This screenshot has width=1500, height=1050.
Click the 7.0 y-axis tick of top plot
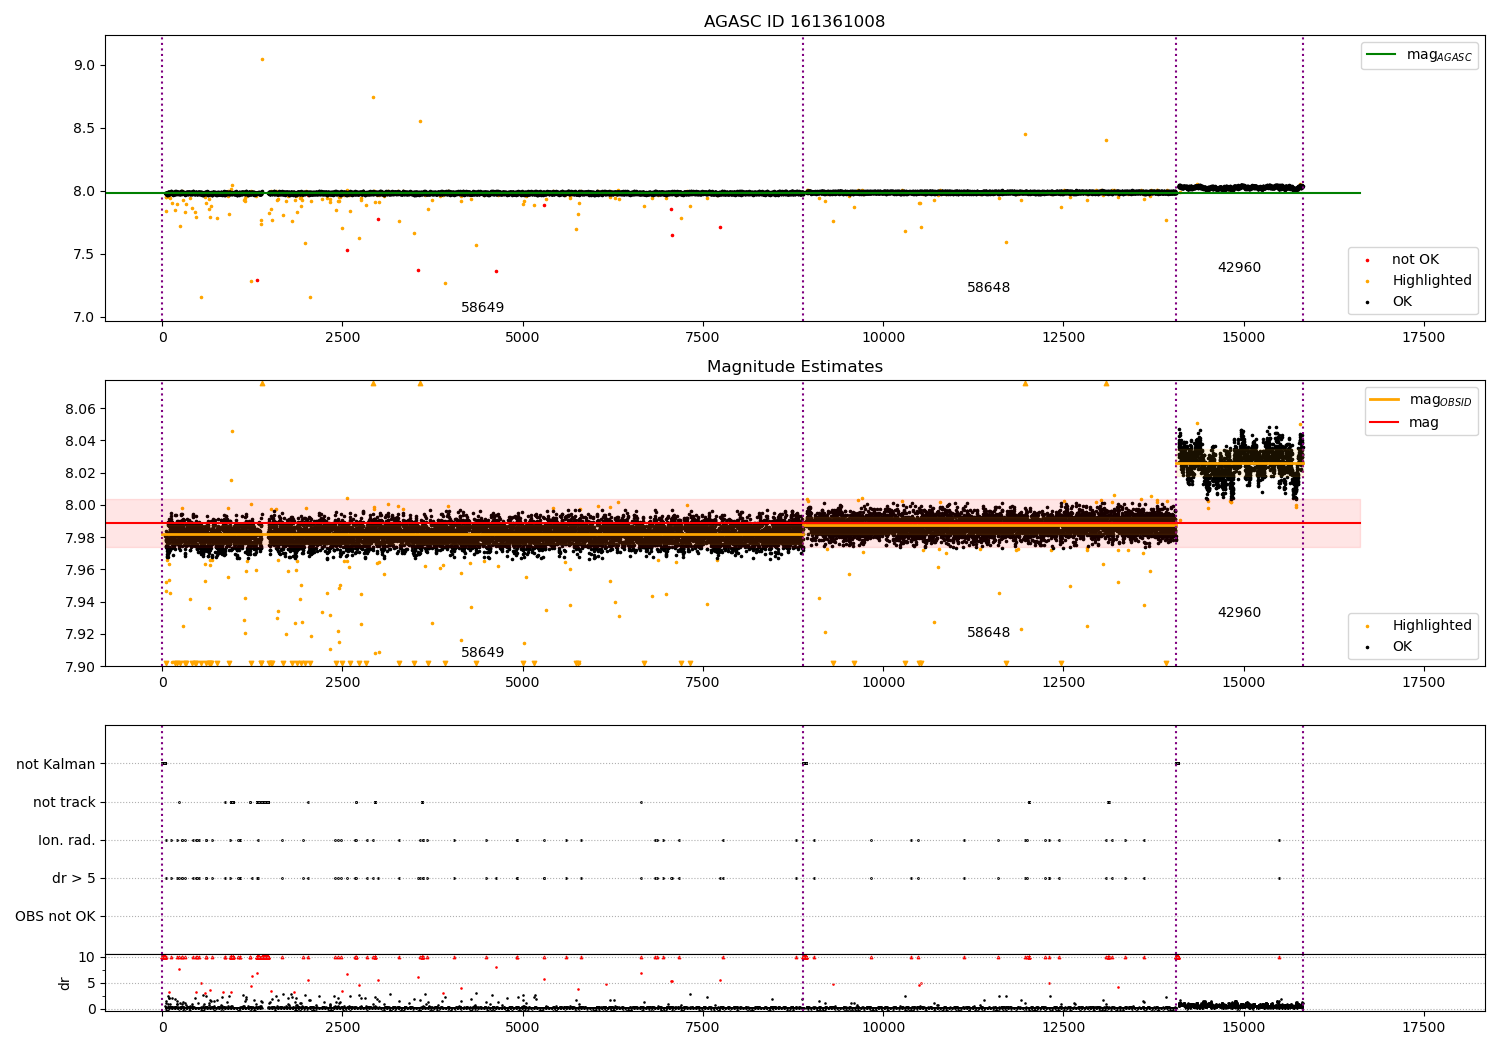pyautogui.click(x=84, y=317)
